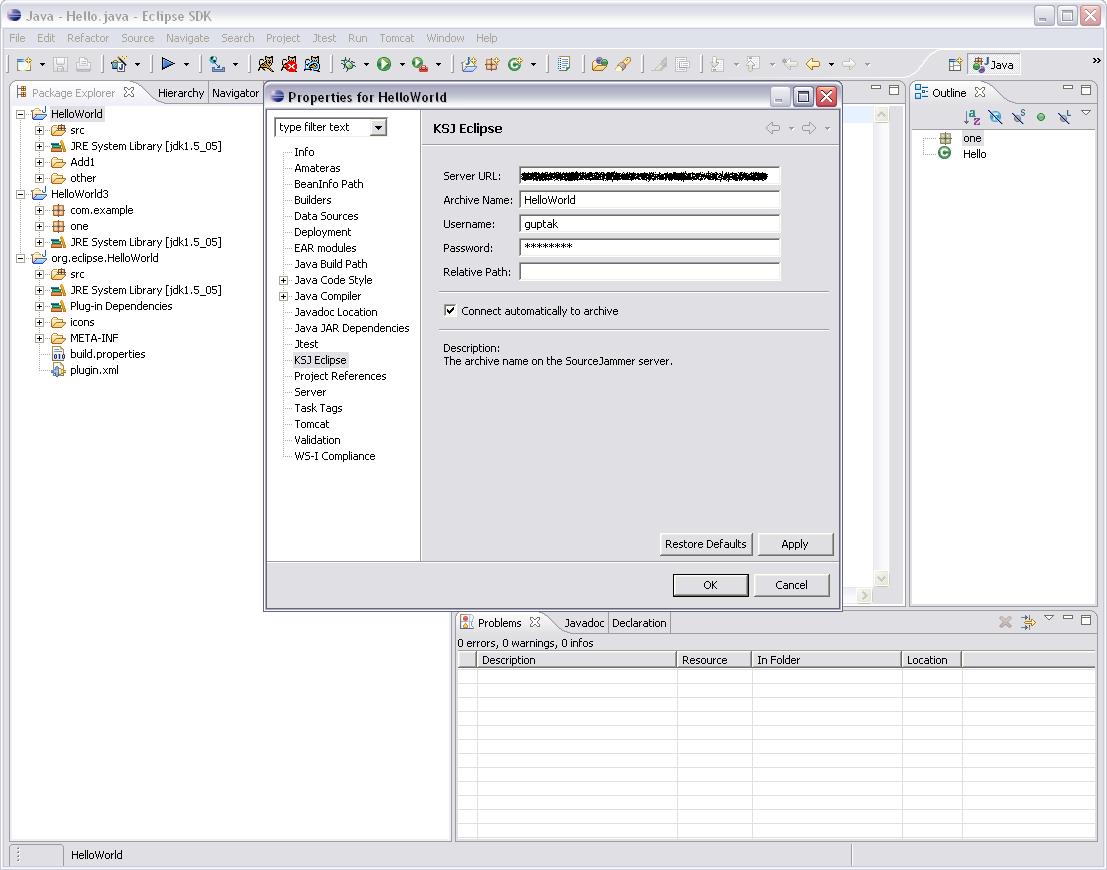1107x870 pixels.
Task: Click the green Run play icon
Action: [384, 65]
